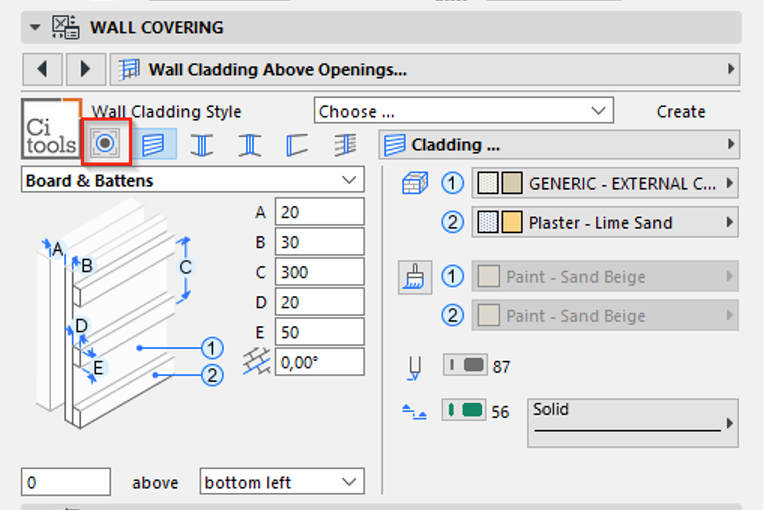Click the Ci tools logo
Image resolution: width=764 pixels, height=510 pixels.
pyautogui.click(x=51, y=129)
